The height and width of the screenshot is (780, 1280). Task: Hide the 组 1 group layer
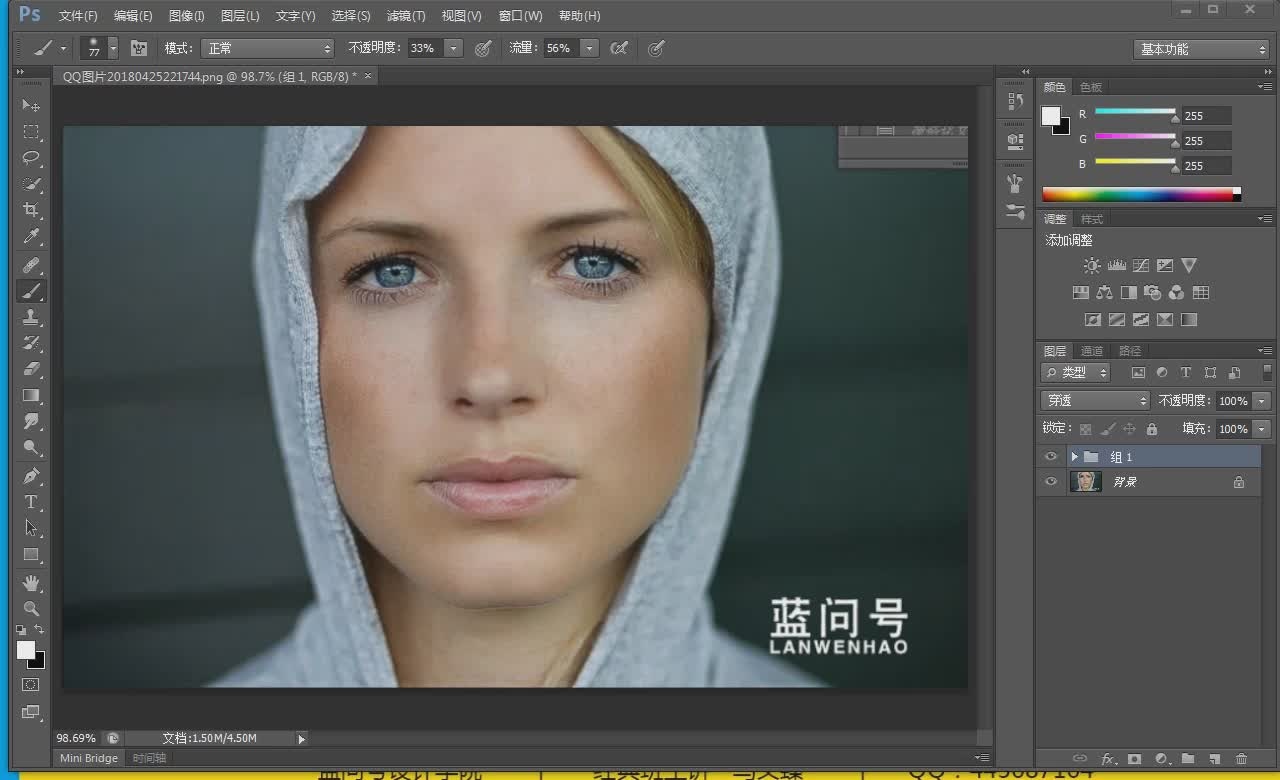coord(1050,457)
